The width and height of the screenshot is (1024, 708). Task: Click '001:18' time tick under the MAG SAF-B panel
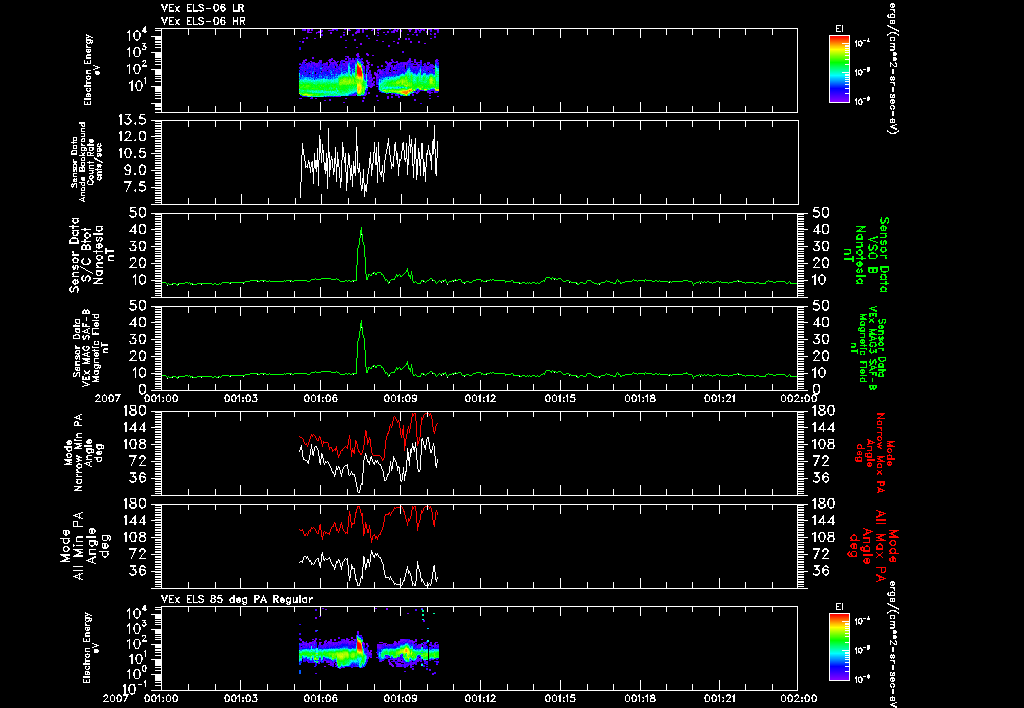(639, 398)
